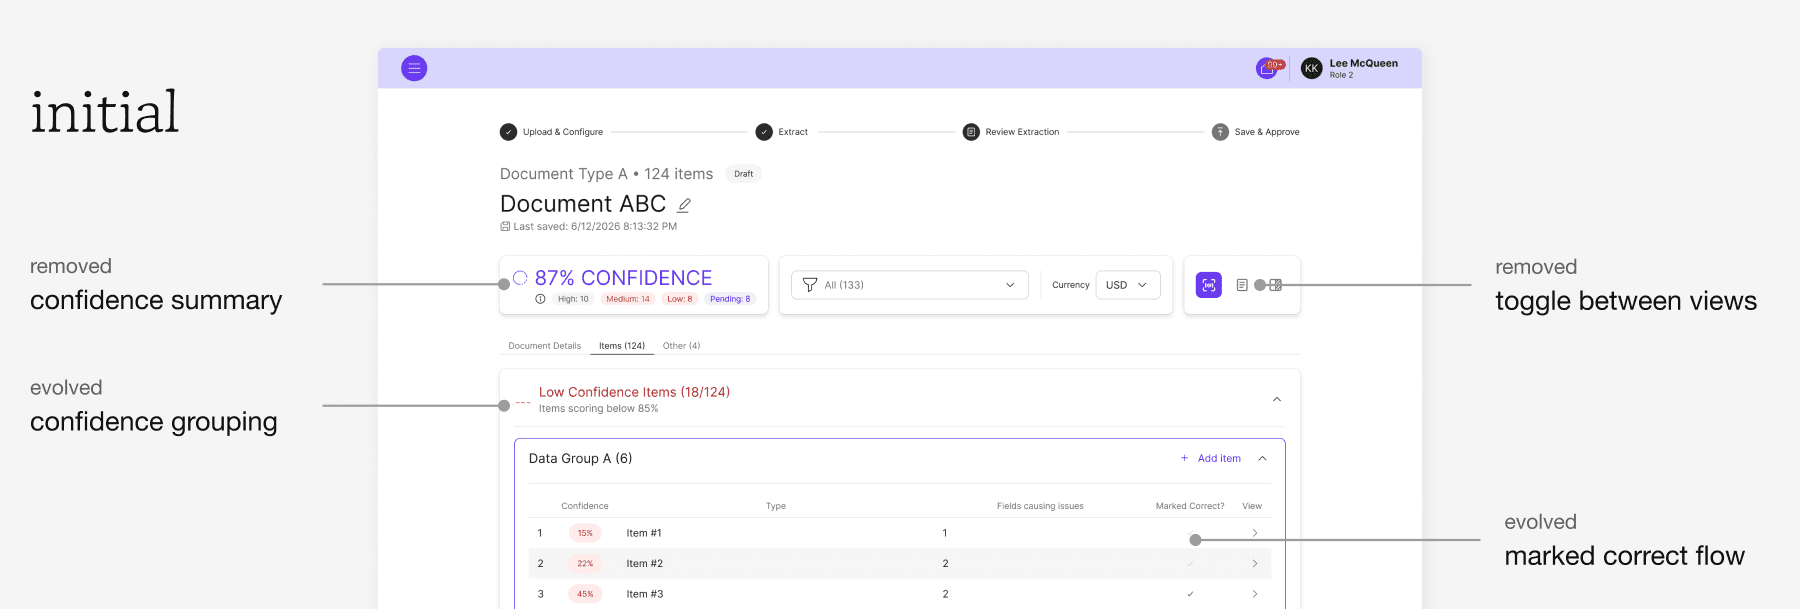Toggle marked correct check for Item #2
Screen dimensions: 1800x609
1190,564
